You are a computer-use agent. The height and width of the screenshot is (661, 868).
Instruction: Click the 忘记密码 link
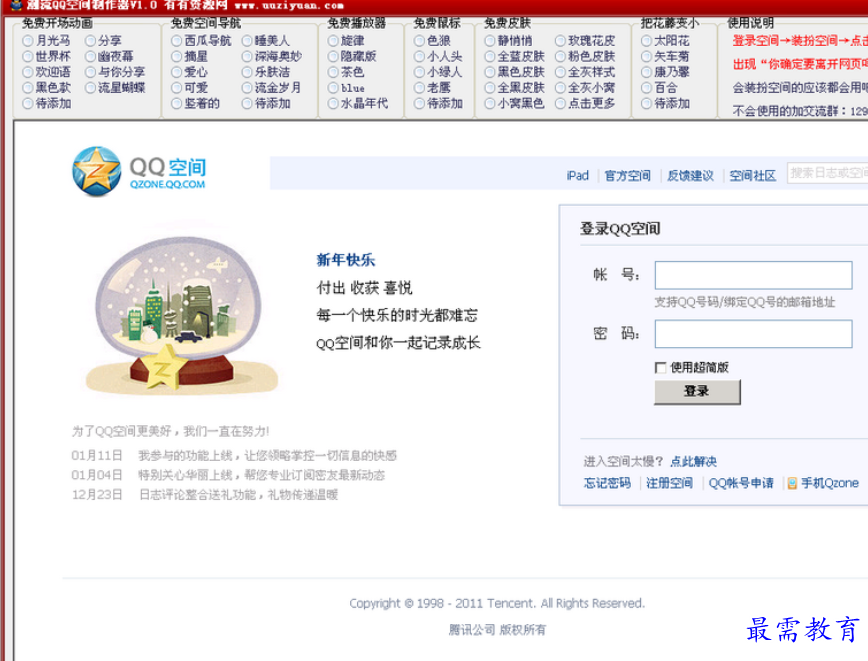[x=607, y=483]
